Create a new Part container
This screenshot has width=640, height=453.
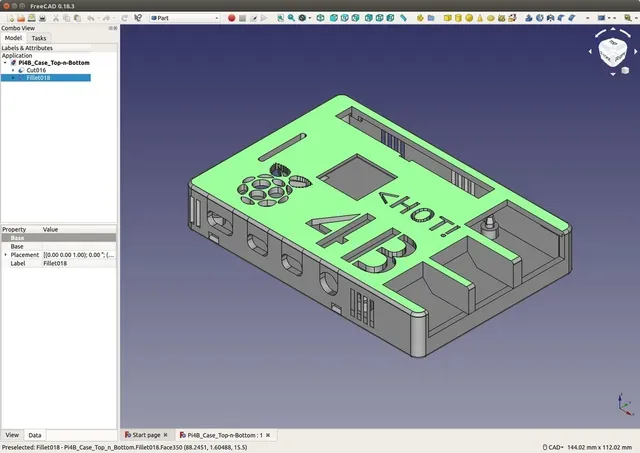point(420,18)
